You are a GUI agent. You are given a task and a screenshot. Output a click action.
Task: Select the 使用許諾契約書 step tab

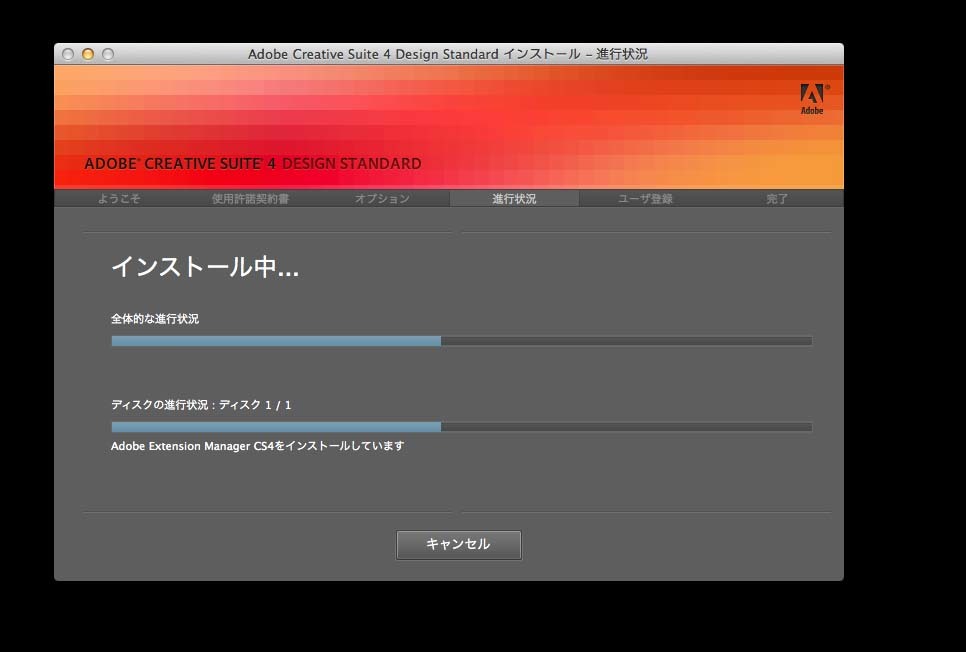point(251,198)
